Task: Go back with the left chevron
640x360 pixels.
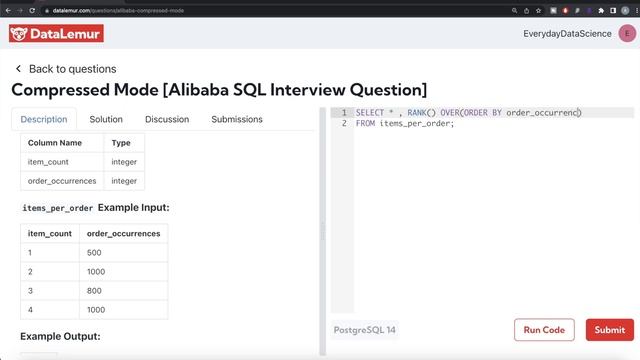Action: coord(18,69)
